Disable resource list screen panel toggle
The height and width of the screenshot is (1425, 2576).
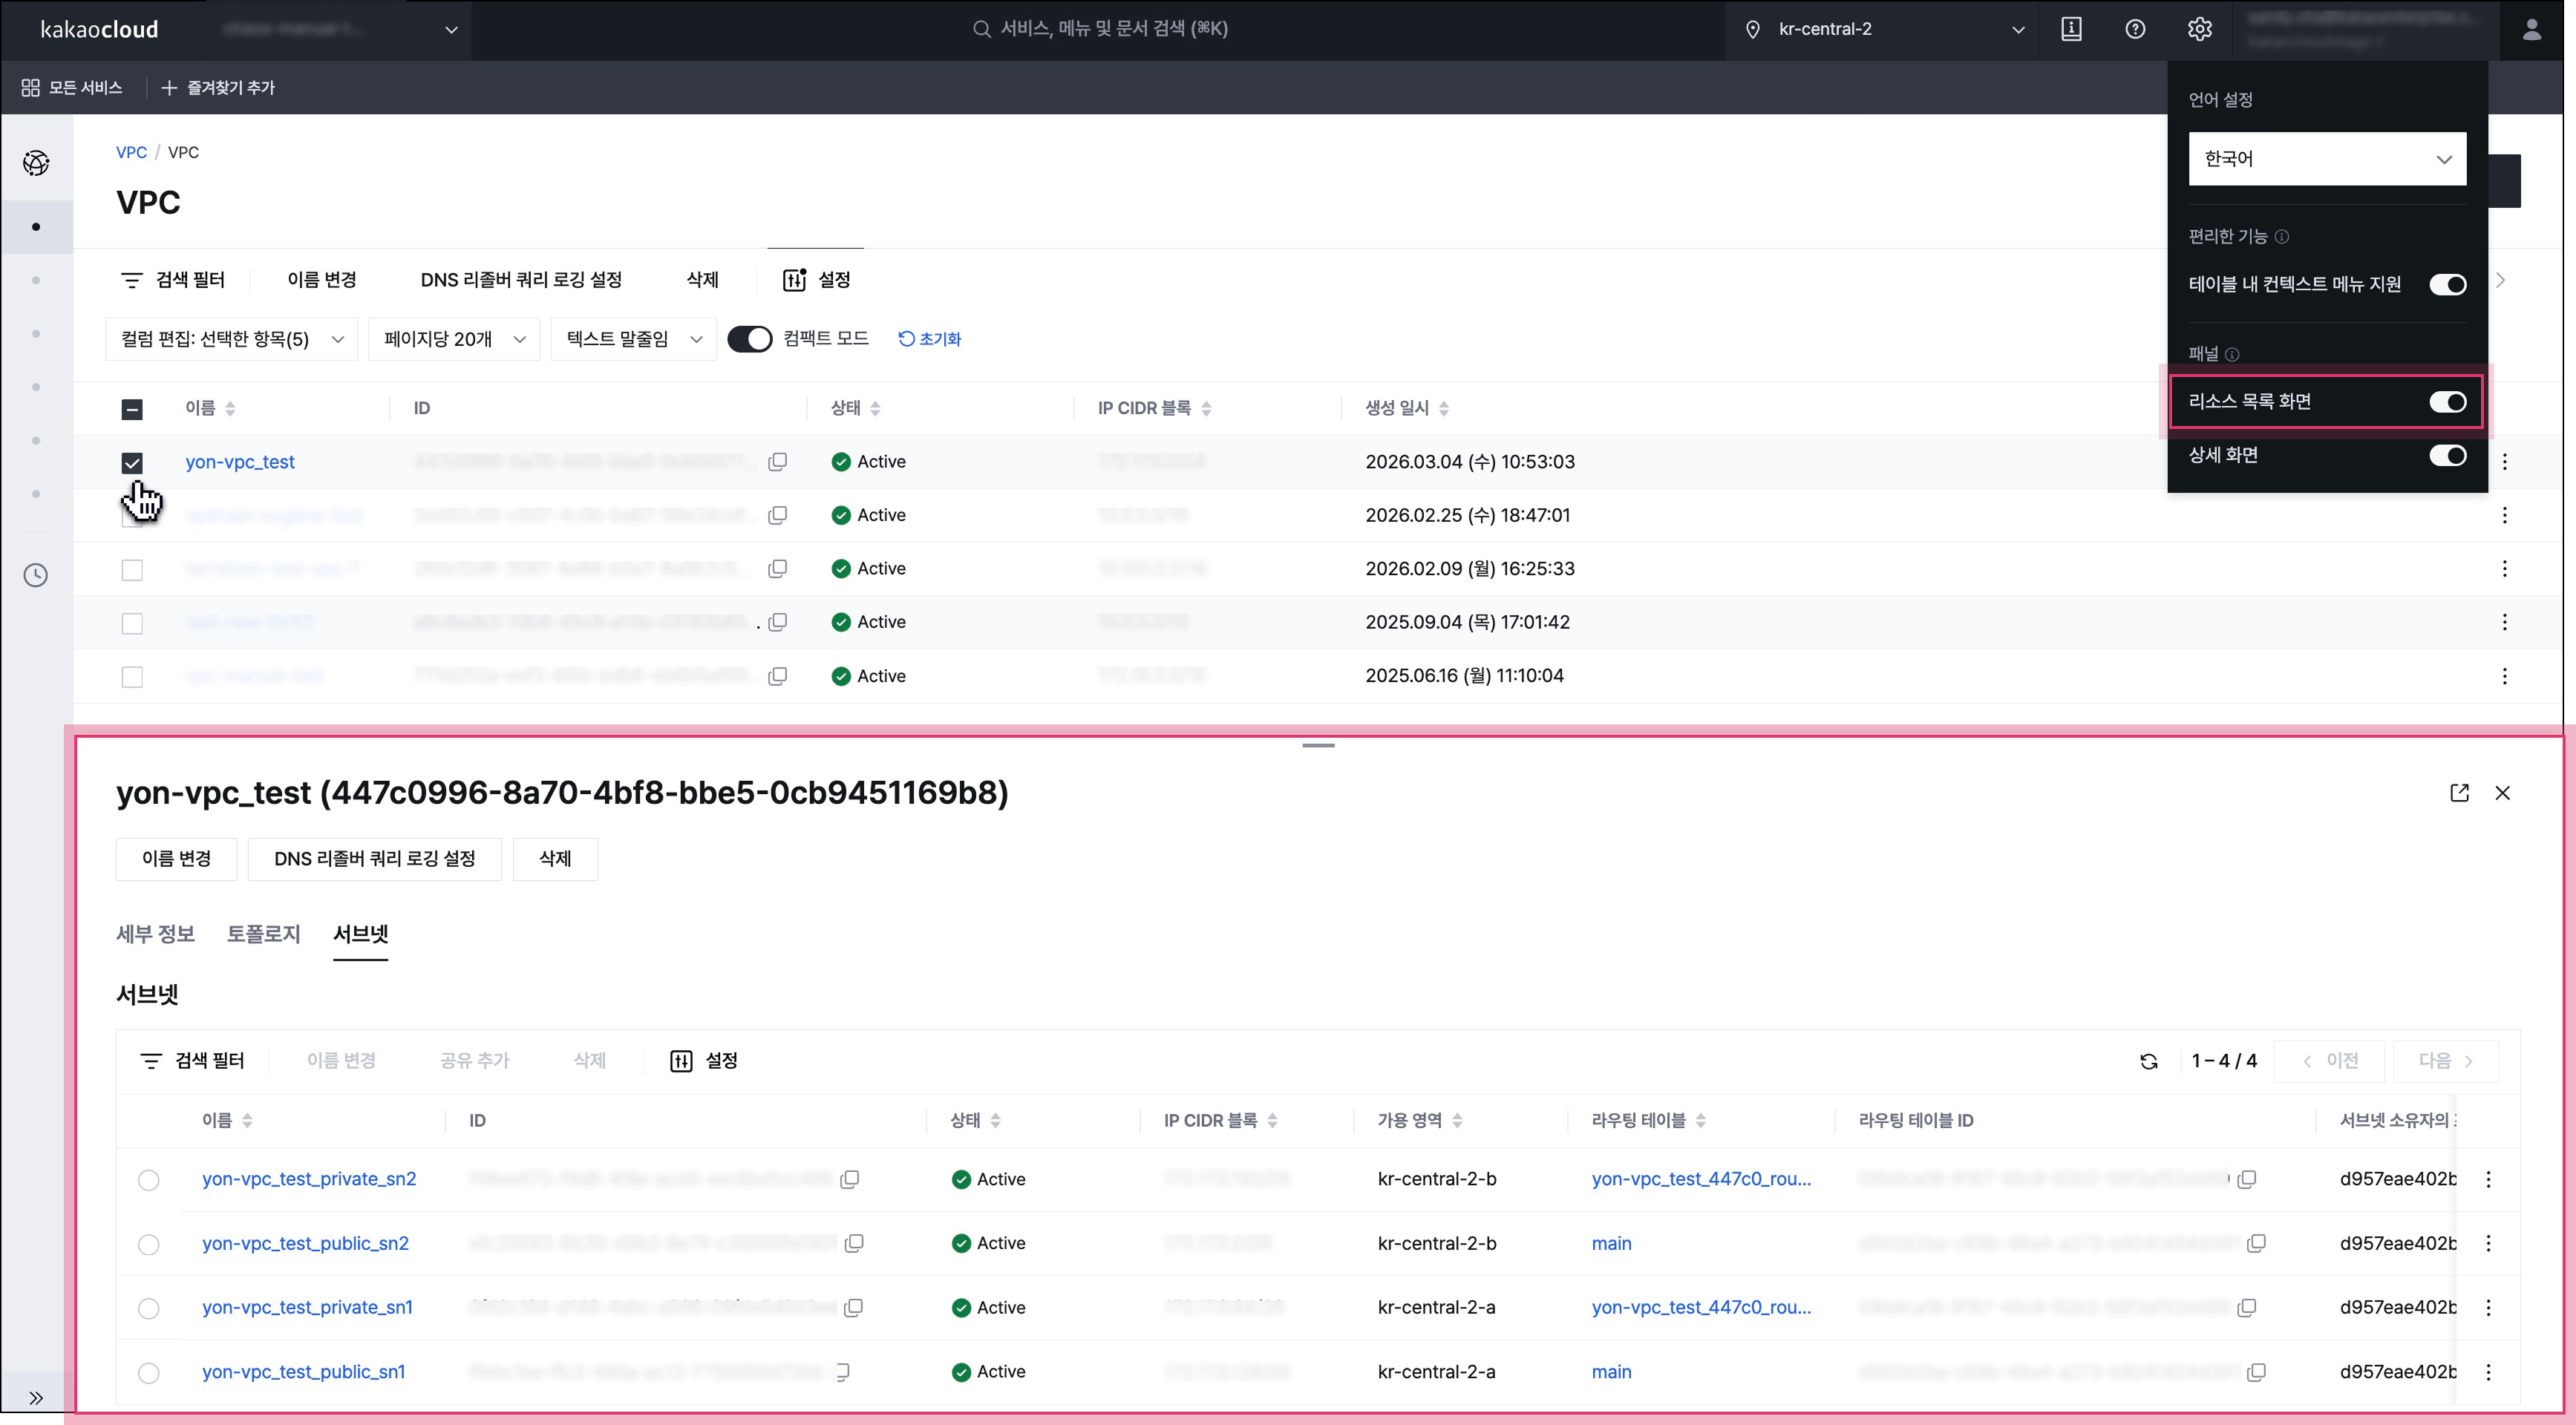tap(2447, 402)
